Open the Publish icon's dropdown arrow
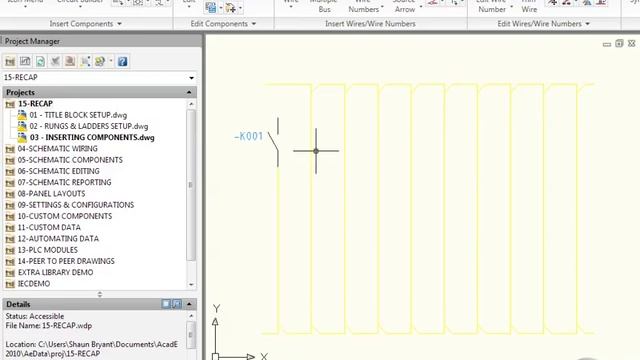The image size is (640, 360). tap(111, 62)
